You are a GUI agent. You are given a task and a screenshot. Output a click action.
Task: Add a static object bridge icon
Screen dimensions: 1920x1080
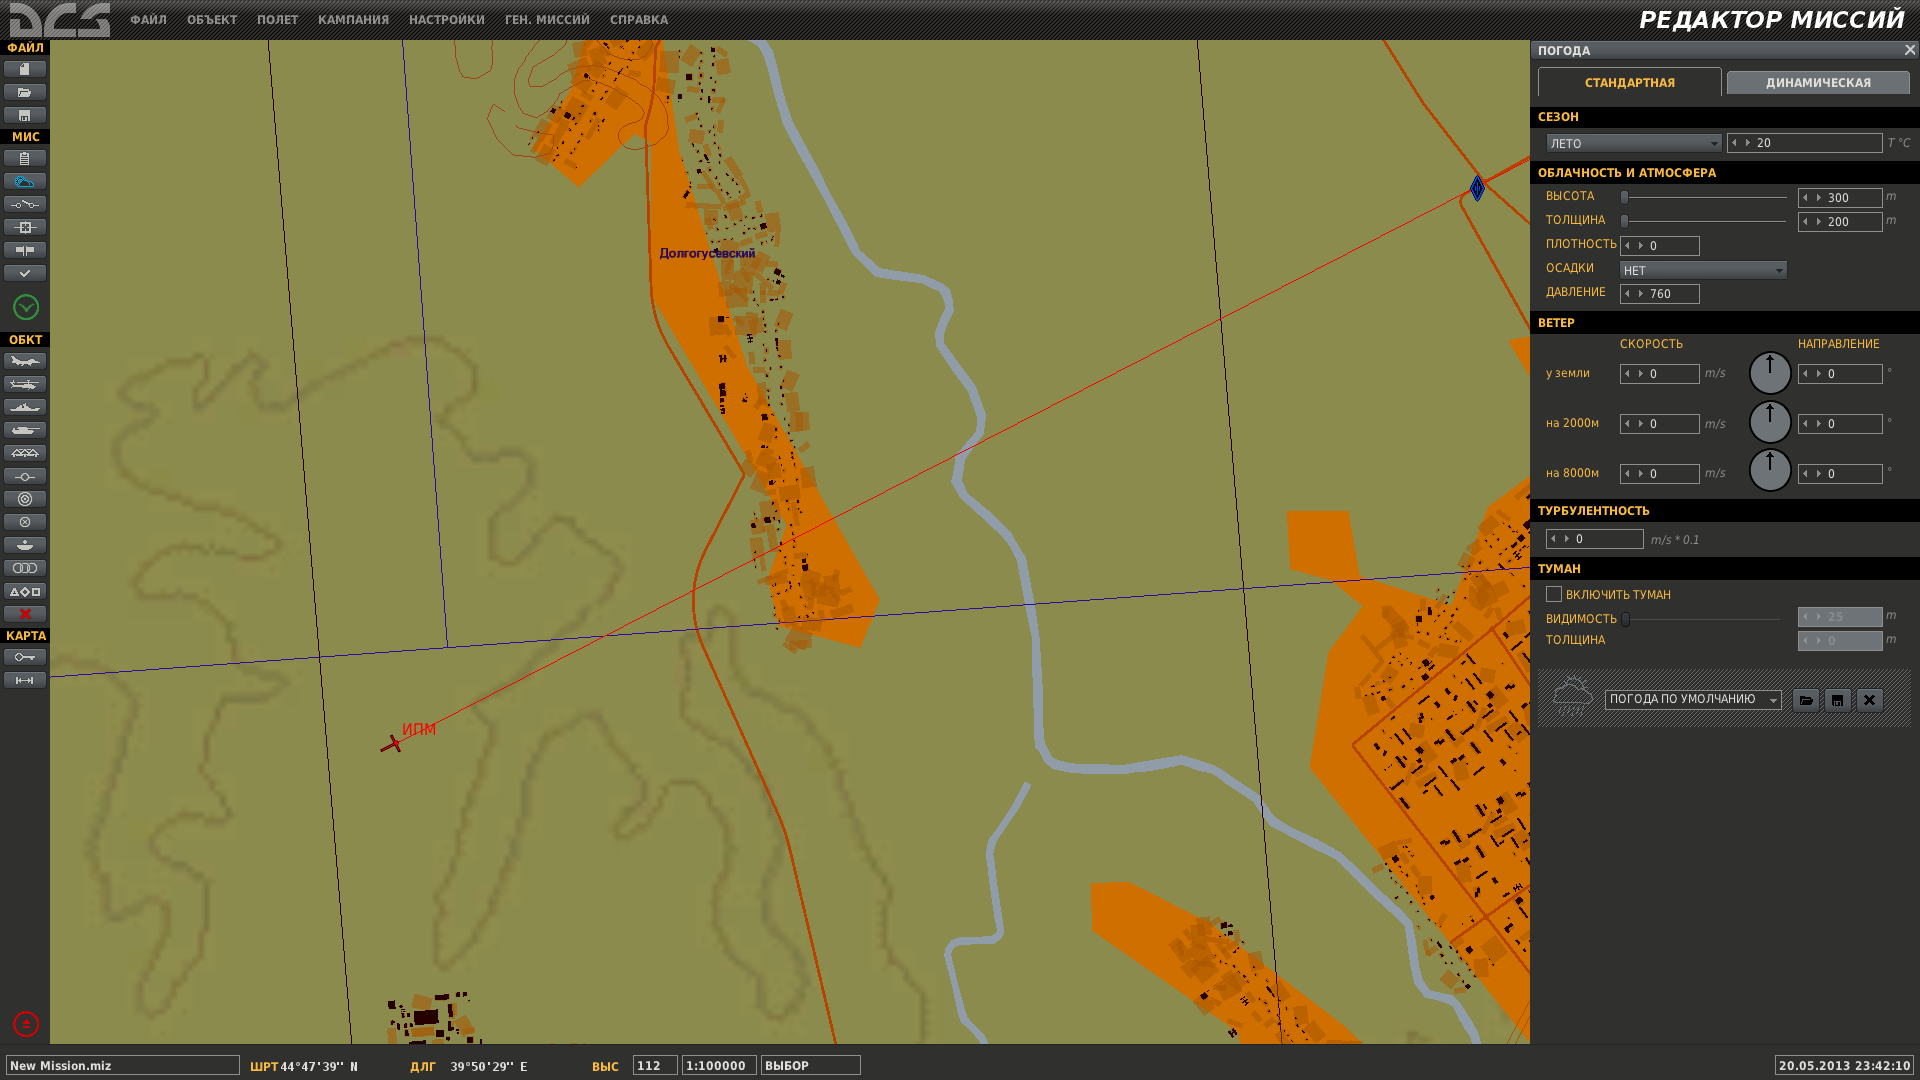(25, 453)
